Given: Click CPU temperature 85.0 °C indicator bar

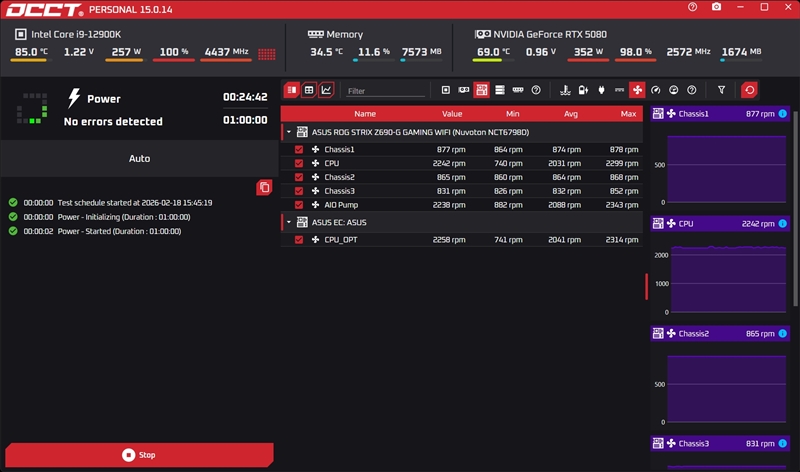Looking at the screenshot, I should click(x=31, y=60).
